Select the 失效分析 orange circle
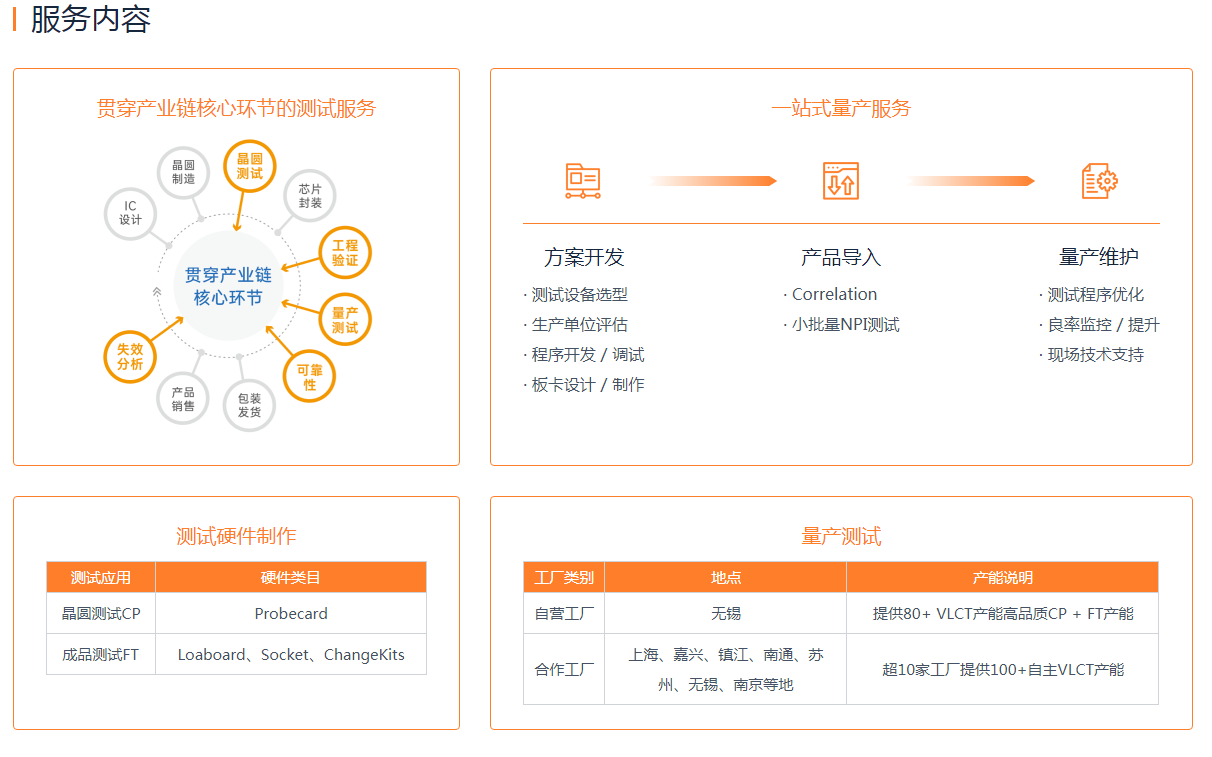This screenshot has height=757, width=1212. pyautogui.click(x=130, y=356)
